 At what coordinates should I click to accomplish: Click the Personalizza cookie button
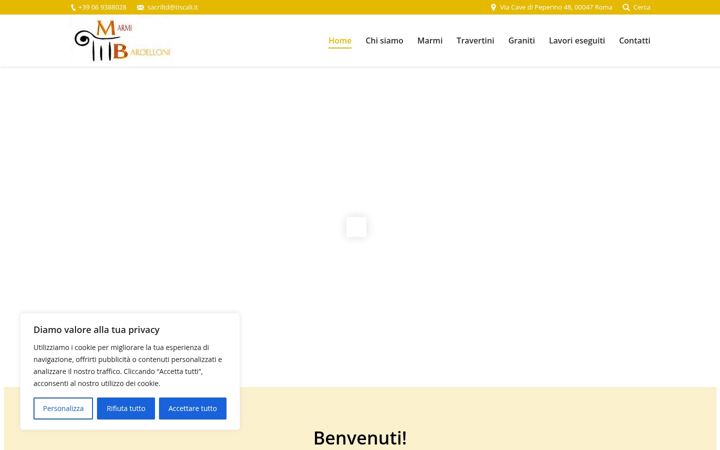pyautogui.click(x=63, y=408)
